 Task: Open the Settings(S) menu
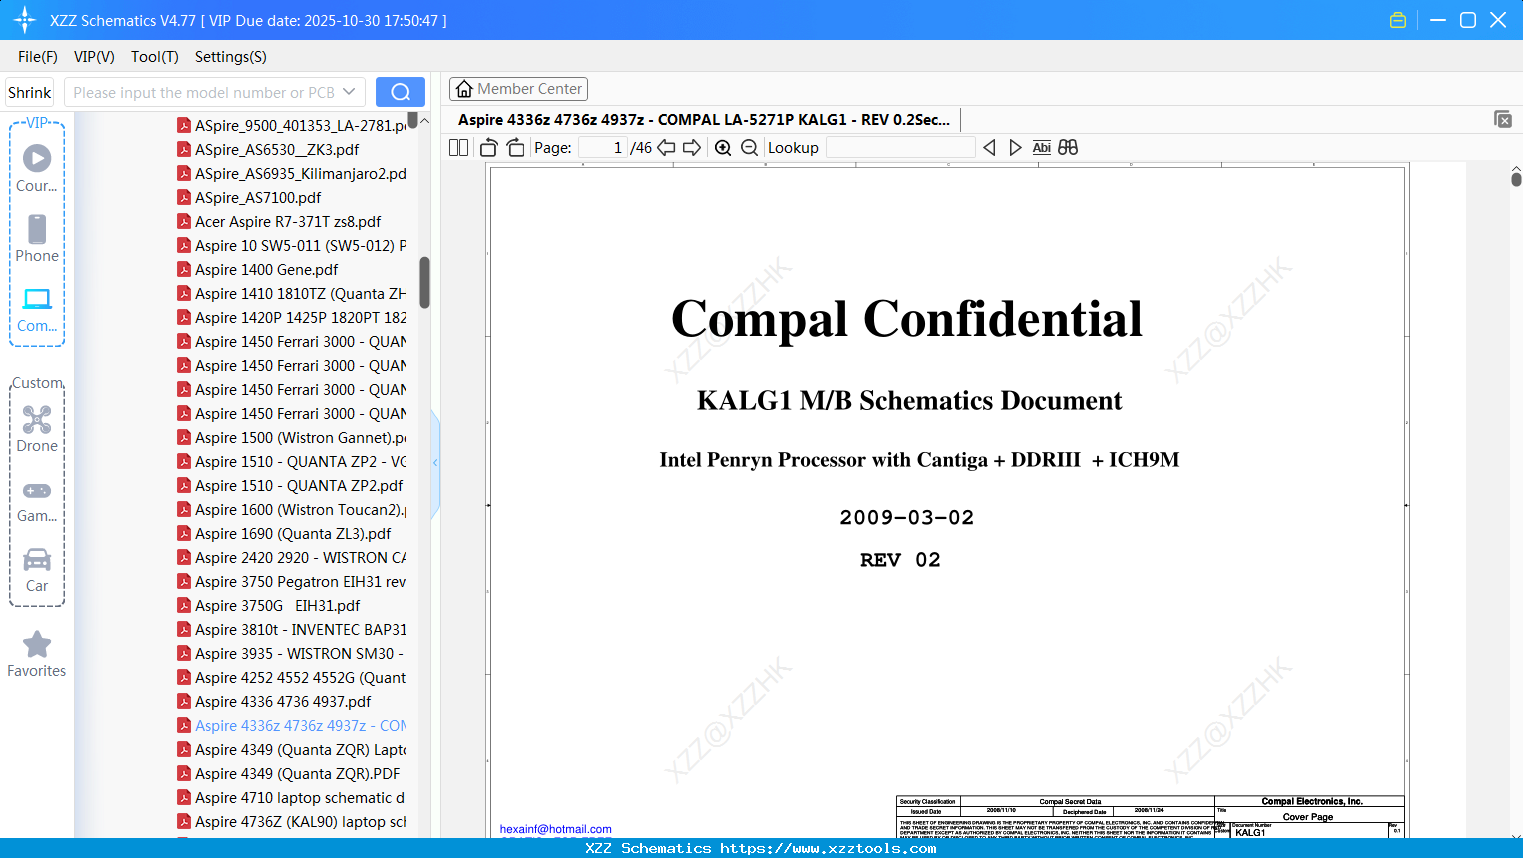coord(231,57)
